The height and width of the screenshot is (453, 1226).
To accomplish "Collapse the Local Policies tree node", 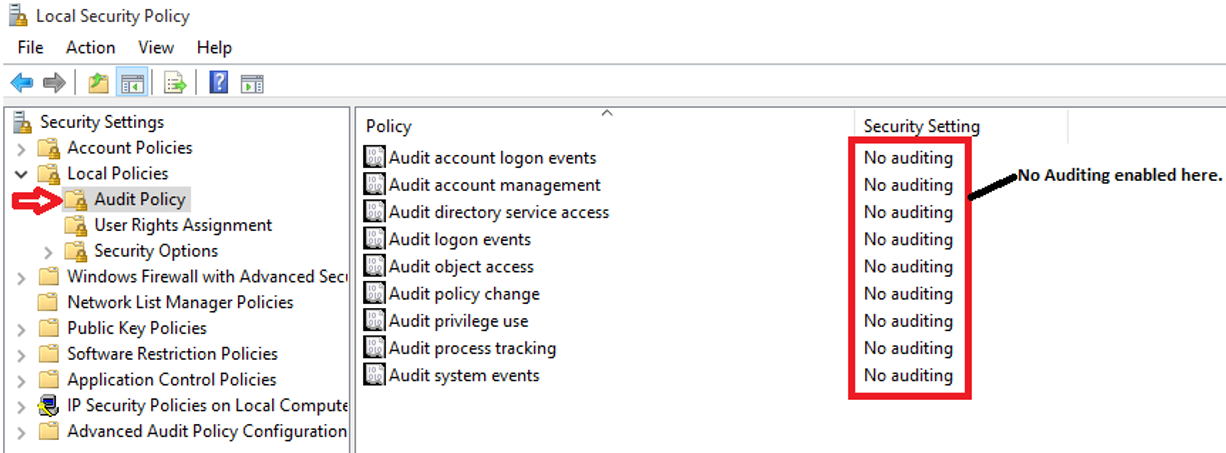I will click(22, 174).
